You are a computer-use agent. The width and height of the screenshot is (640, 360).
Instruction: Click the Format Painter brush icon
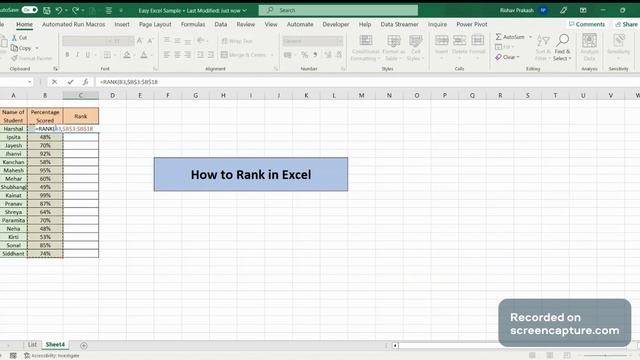pyautogui.click(x=14, y=58)
